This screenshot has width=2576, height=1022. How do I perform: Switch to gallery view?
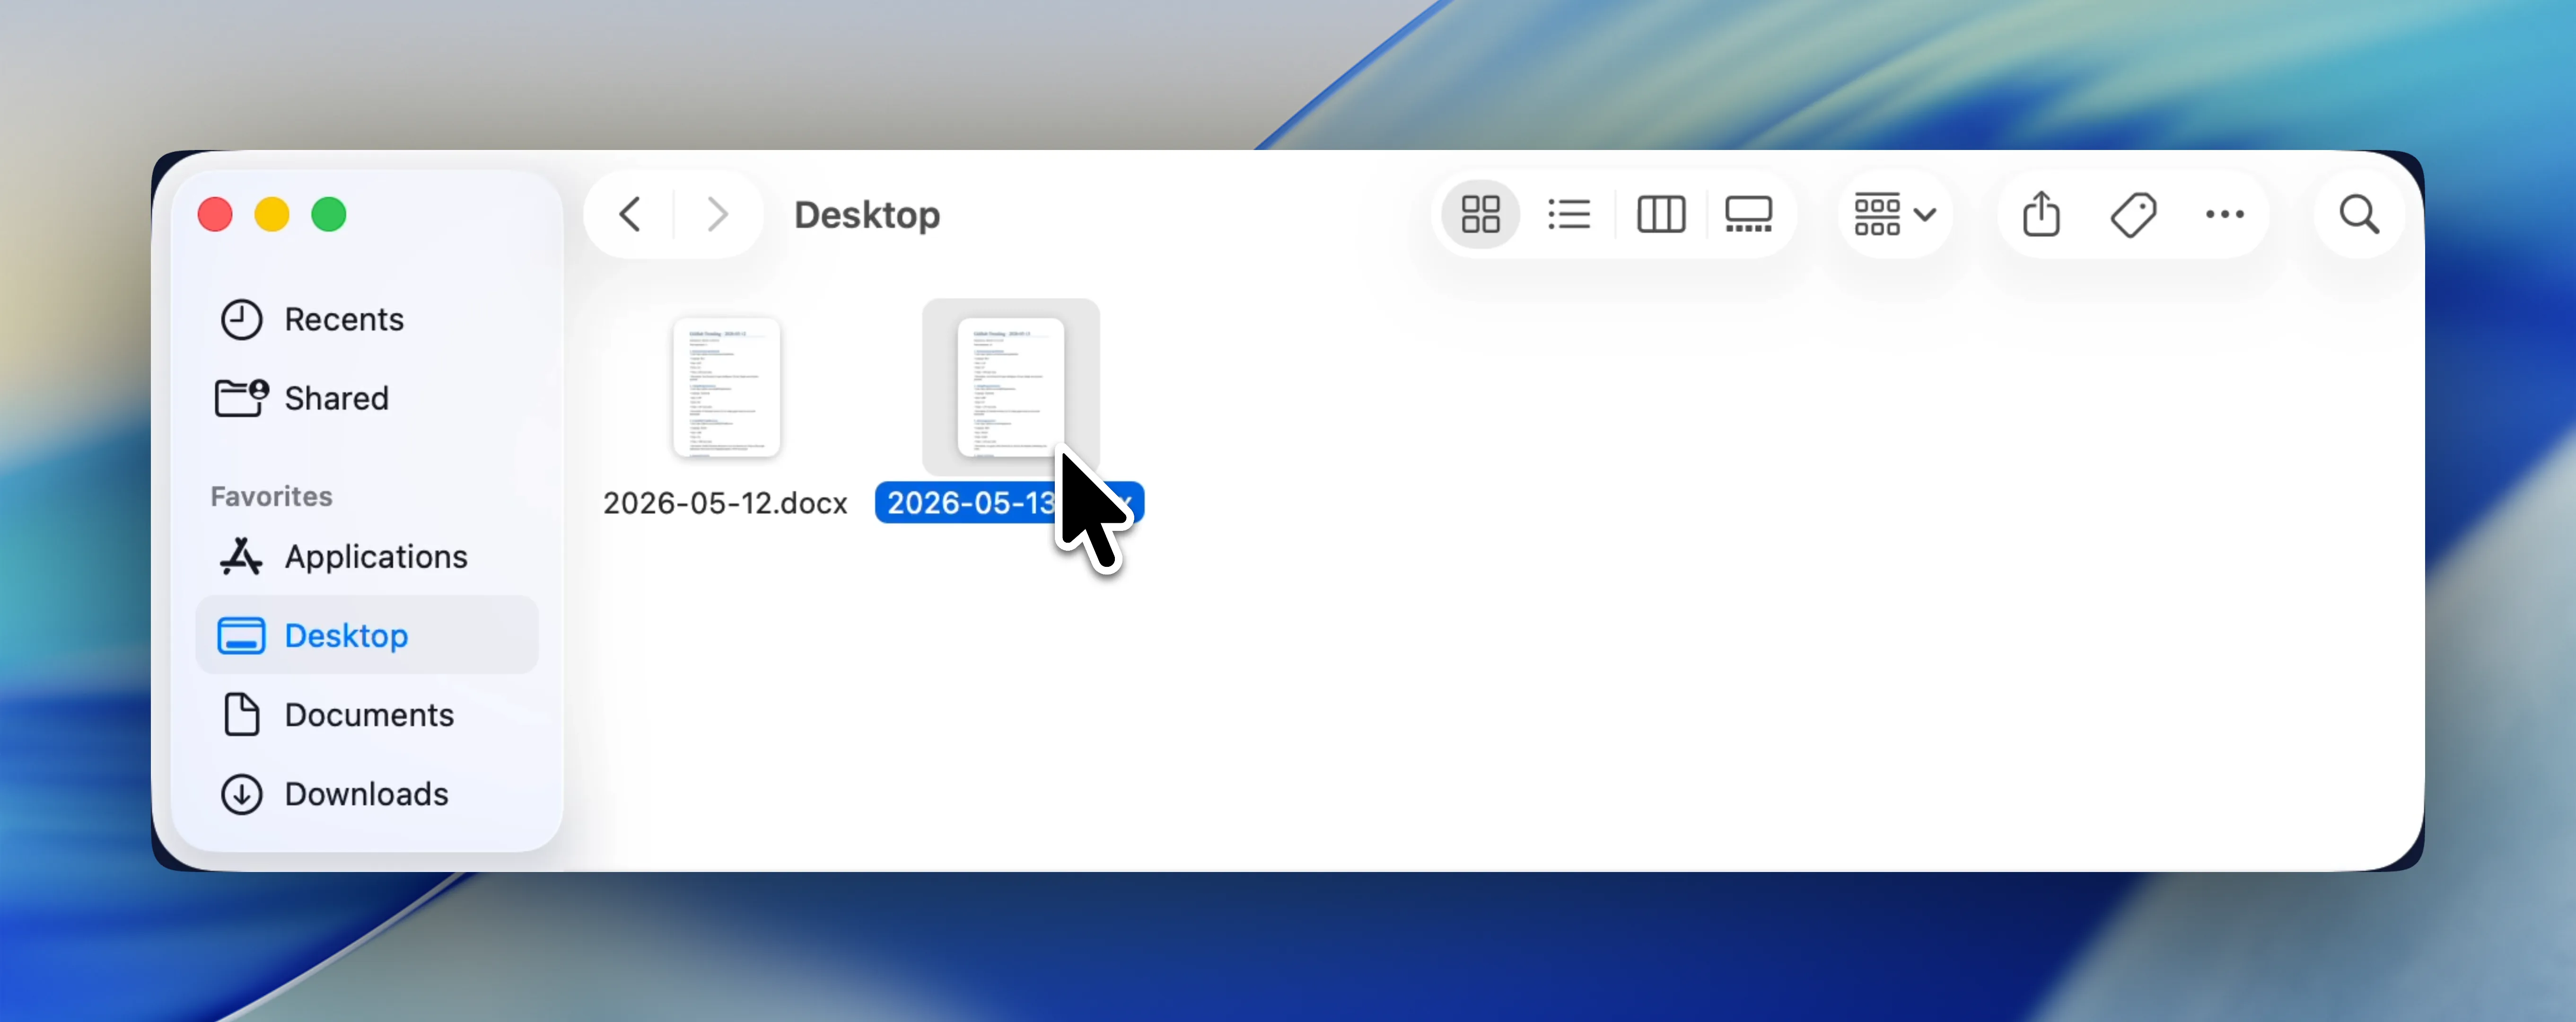[x=1748, y=214]
